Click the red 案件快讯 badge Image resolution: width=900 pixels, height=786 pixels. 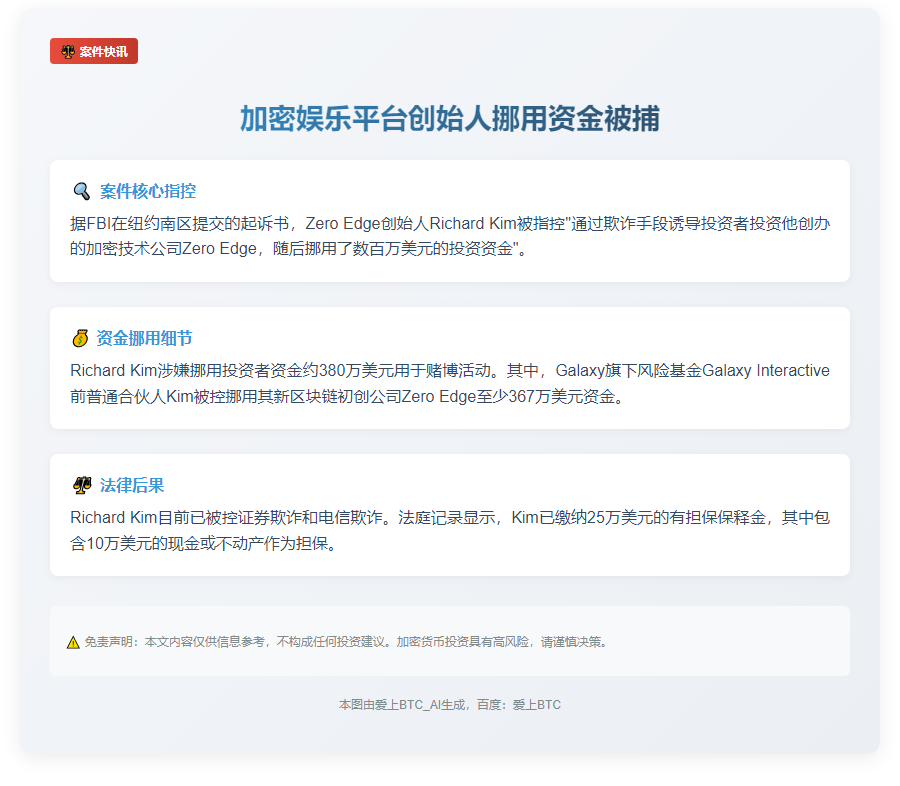[94, 51]
